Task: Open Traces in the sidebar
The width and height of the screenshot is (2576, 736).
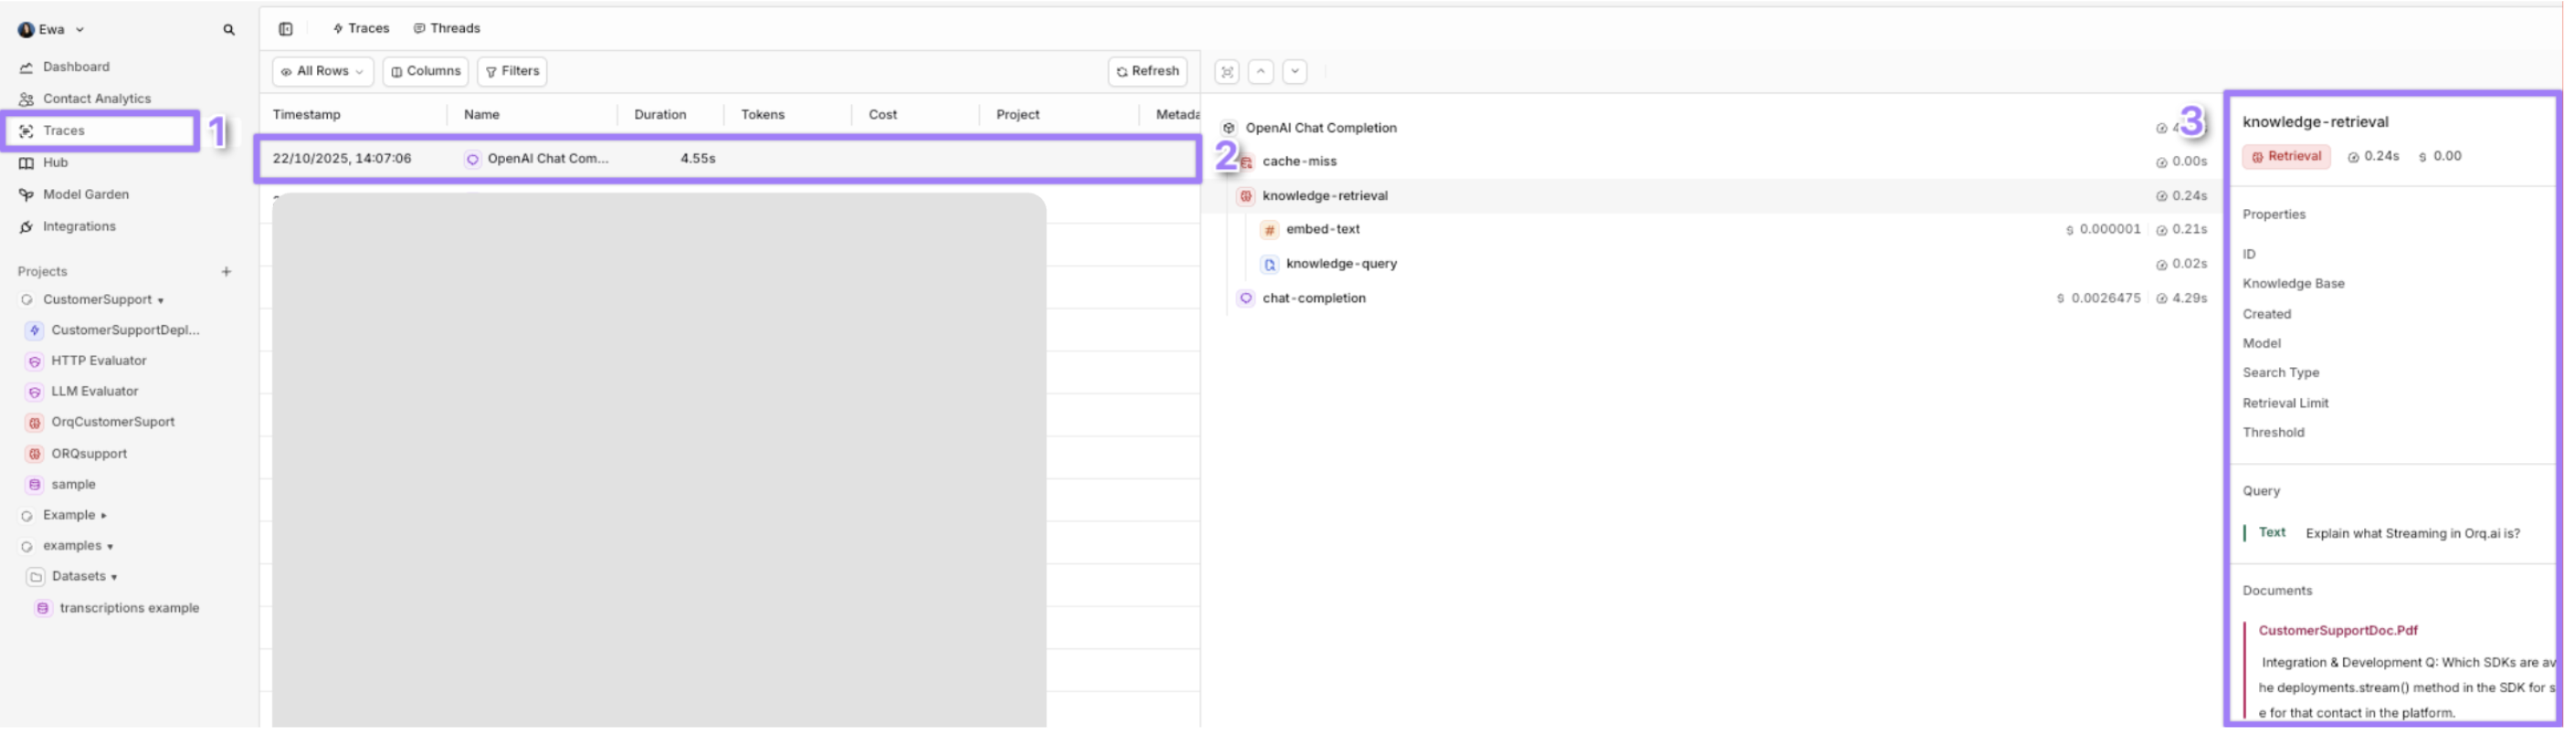Action: pos(64,131)
